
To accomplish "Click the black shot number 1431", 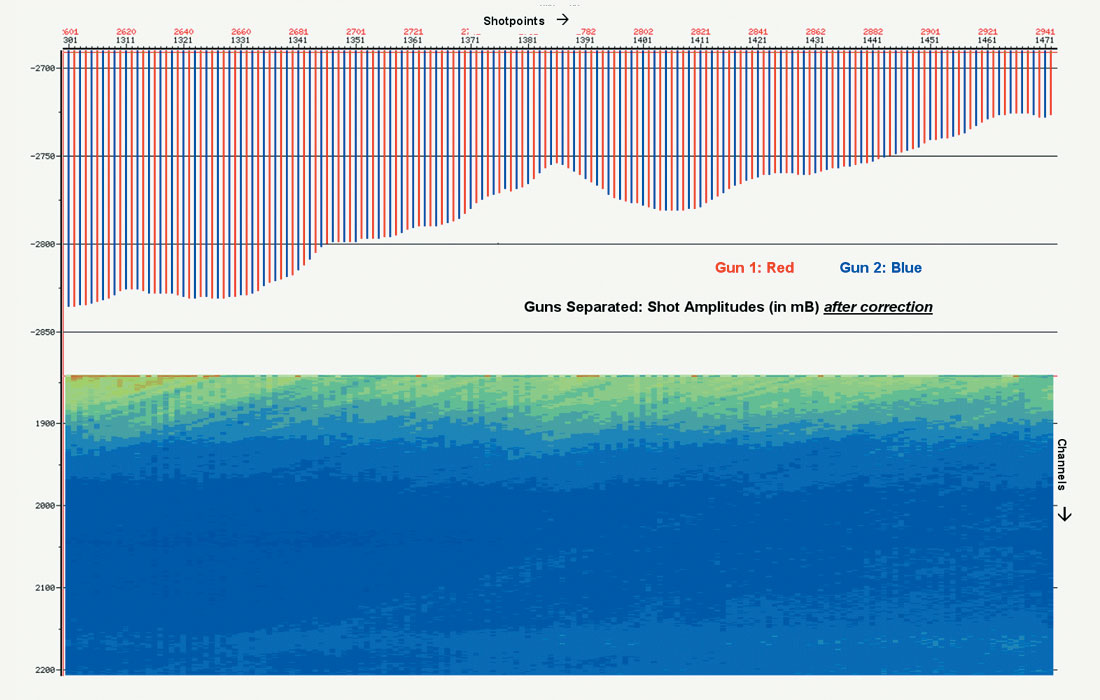I will pyautogui.click(x=814, y=40).
